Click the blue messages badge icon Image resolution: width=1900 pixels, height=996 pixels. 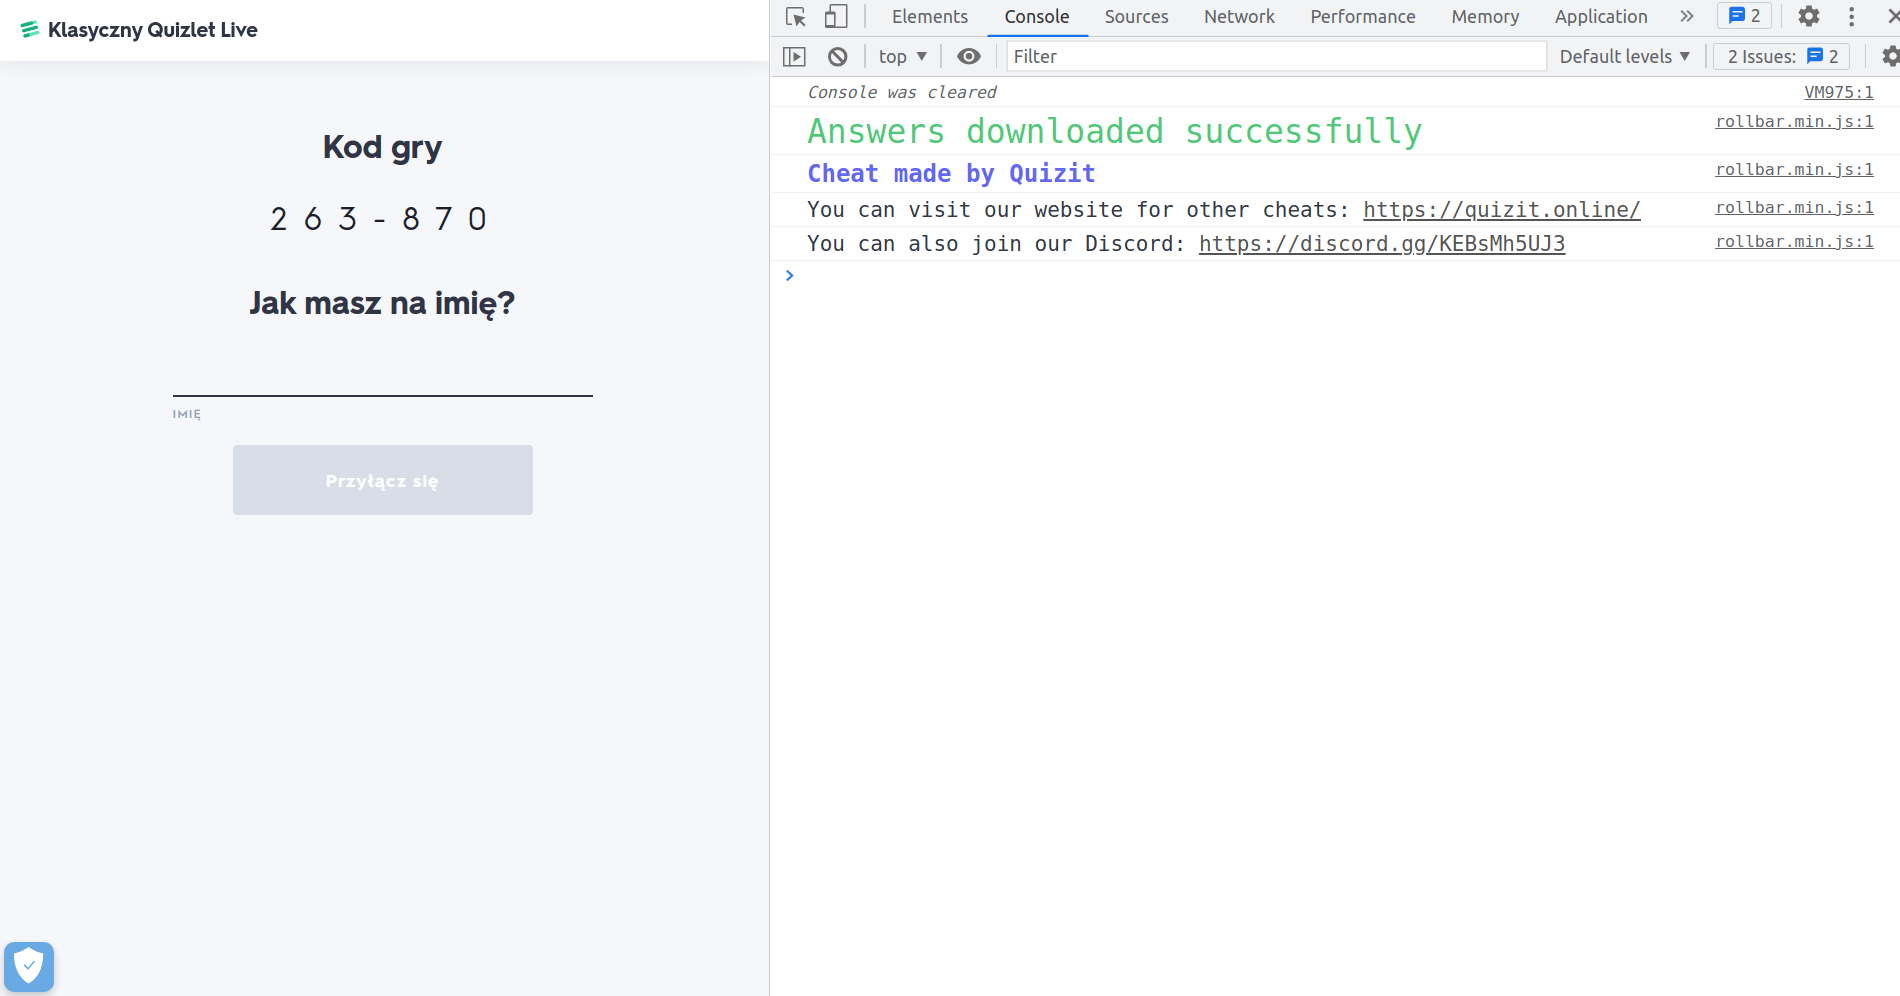point(1744,16)
